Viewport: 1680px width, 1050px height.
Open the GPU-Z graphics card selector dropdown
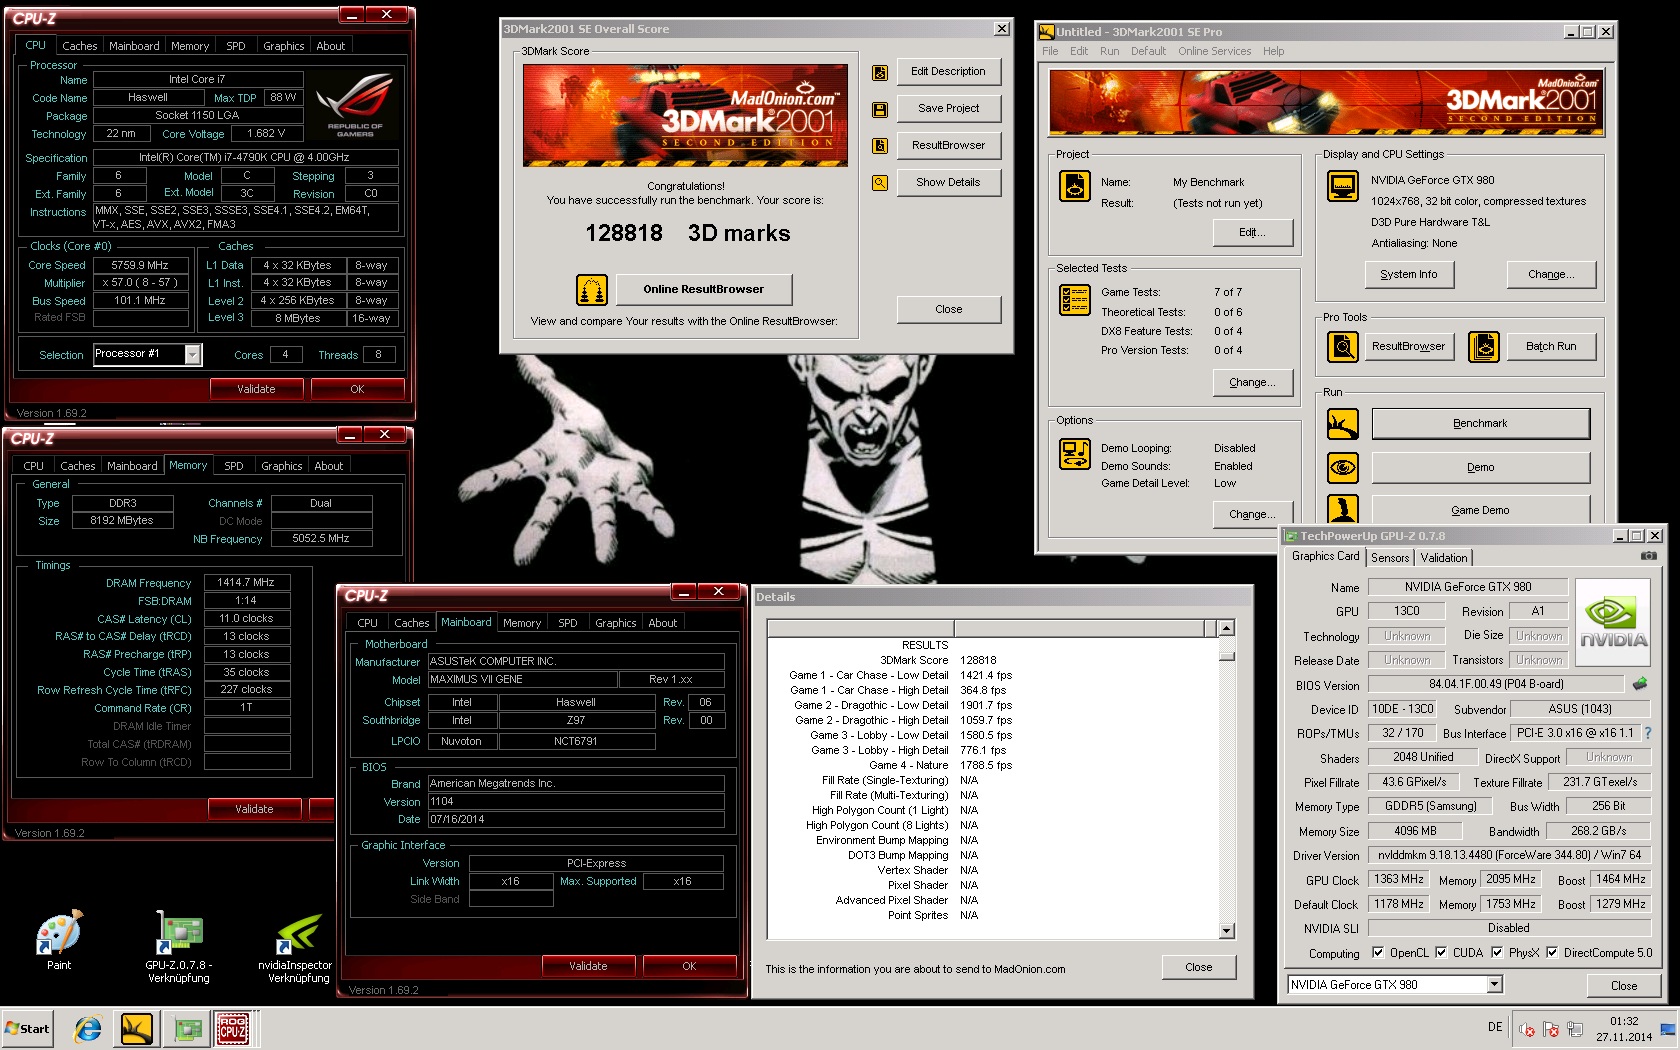(1494, 985)
